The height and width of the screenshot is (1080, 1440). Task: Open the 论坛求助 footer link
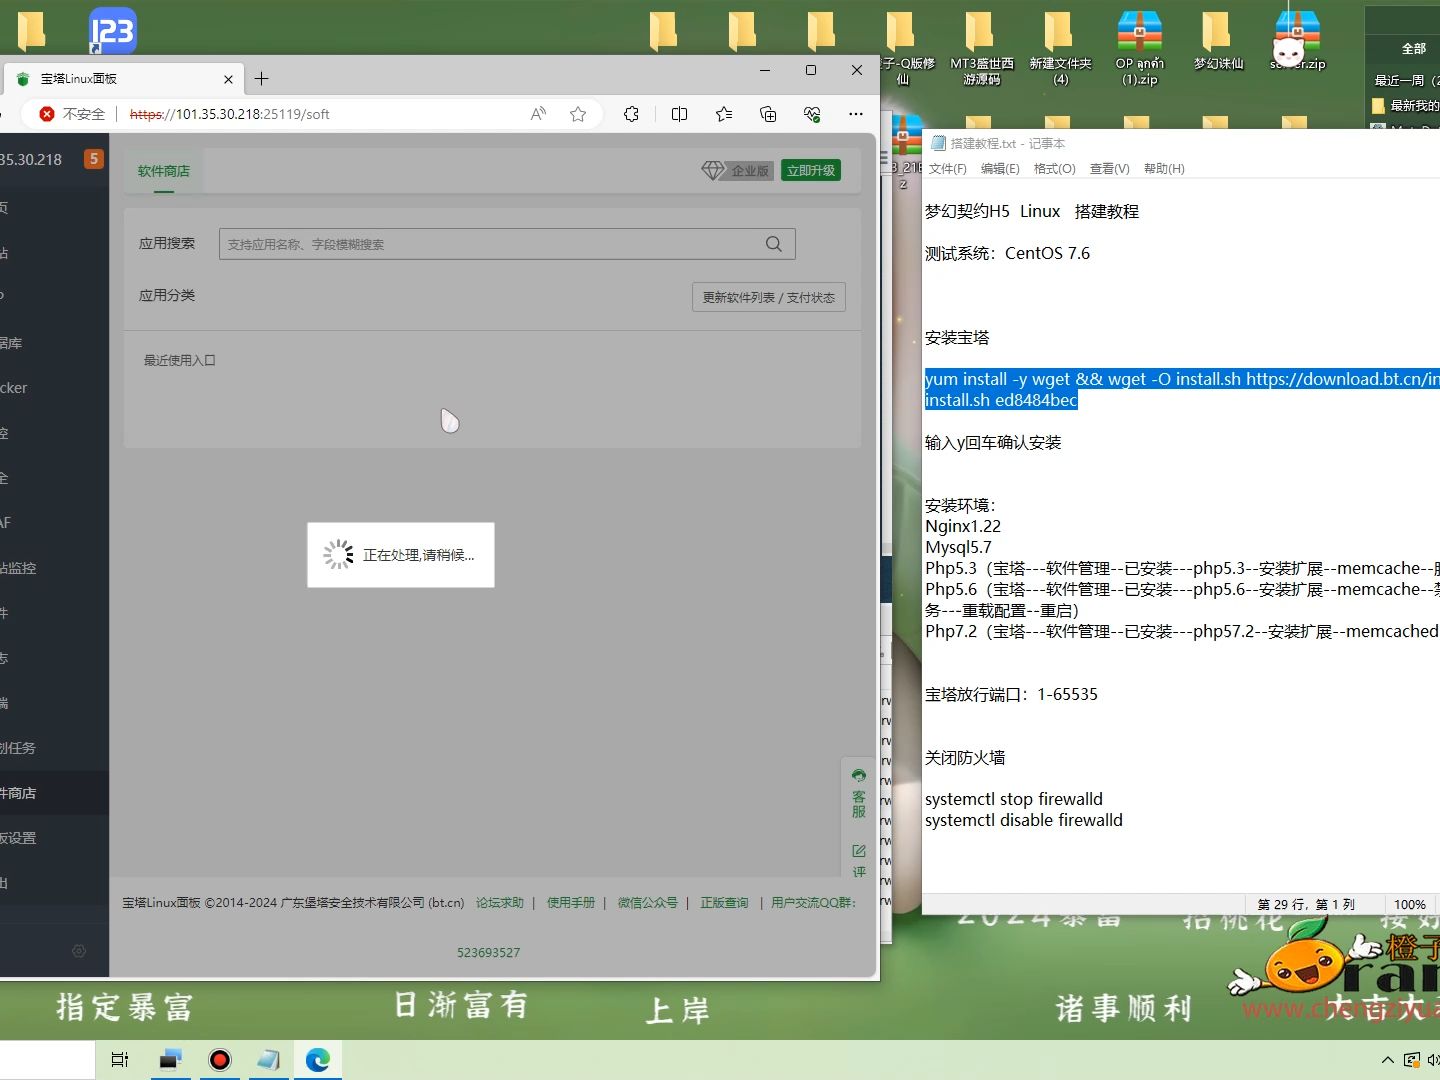pos(500,903)
